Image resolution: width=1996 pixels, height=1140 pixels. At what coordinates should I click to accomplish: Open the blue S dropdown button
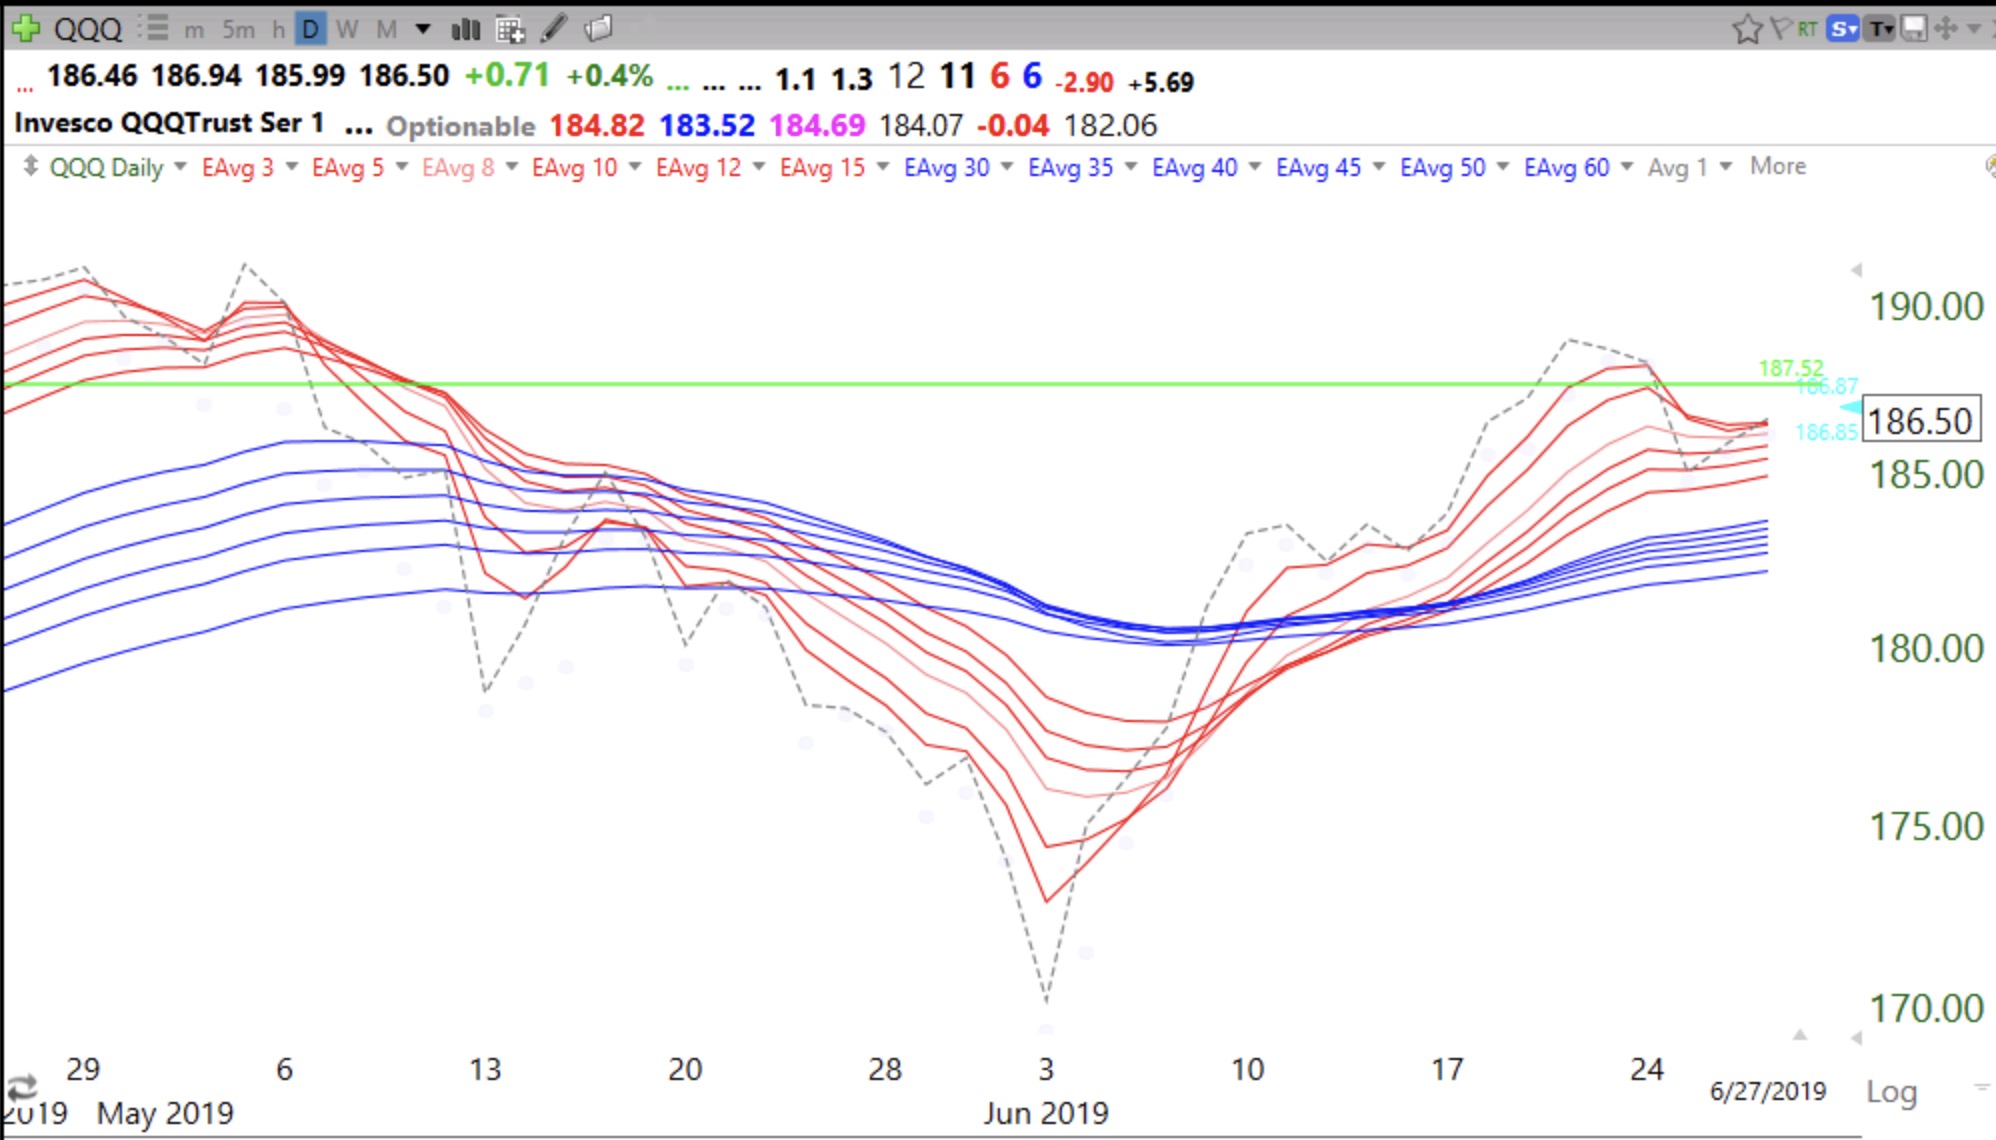point(1842,29)
